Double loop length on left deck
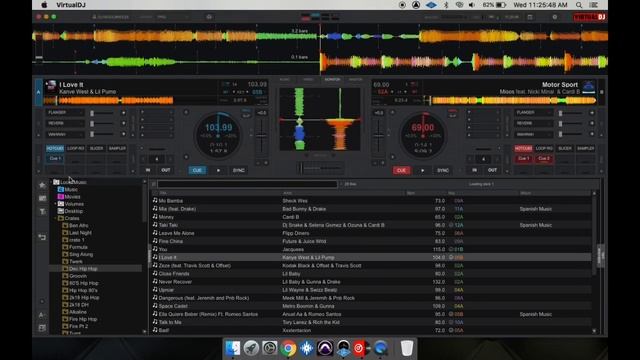 (171, 159)
